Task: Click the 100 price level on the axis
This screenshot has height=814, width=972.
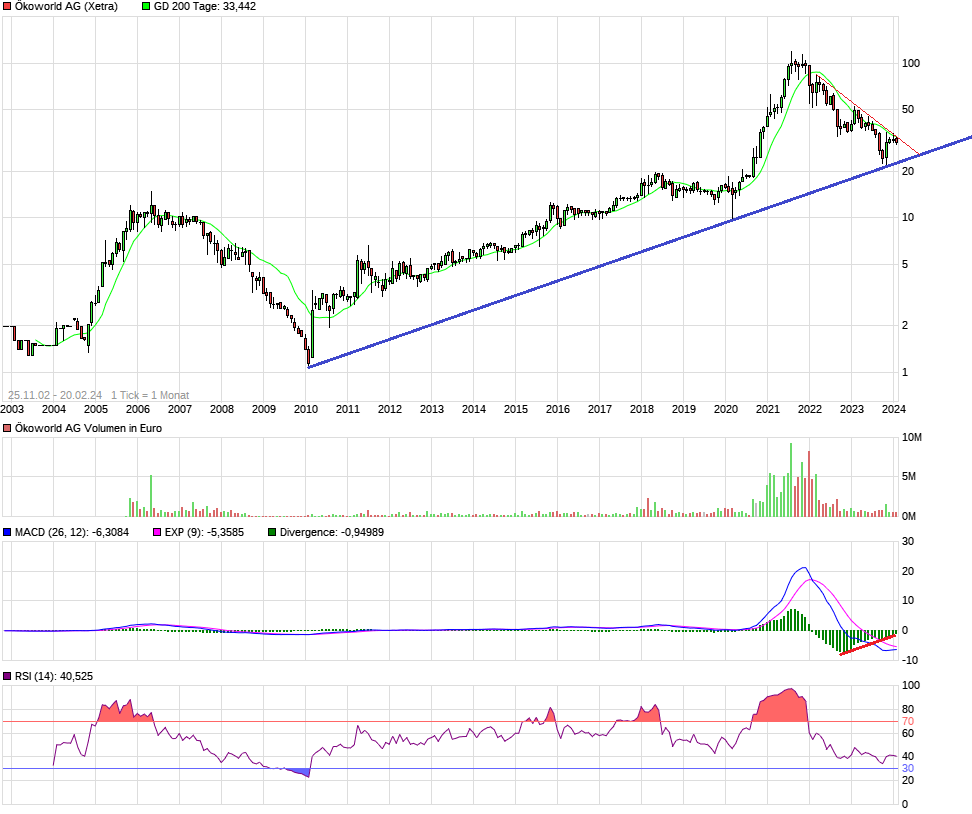Action: pyautogui.click(x=910, y=63)
